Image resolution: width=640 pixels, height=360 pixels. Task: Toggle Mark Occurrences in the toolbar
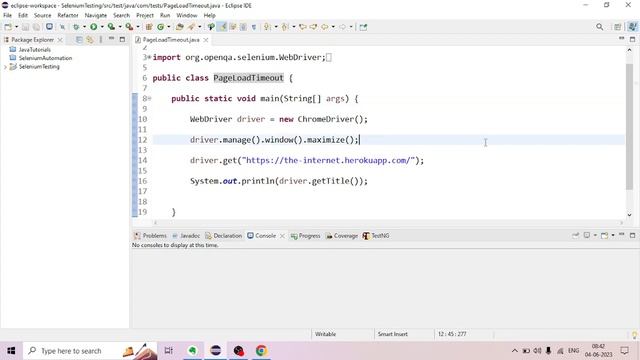(x=222, y=27)
